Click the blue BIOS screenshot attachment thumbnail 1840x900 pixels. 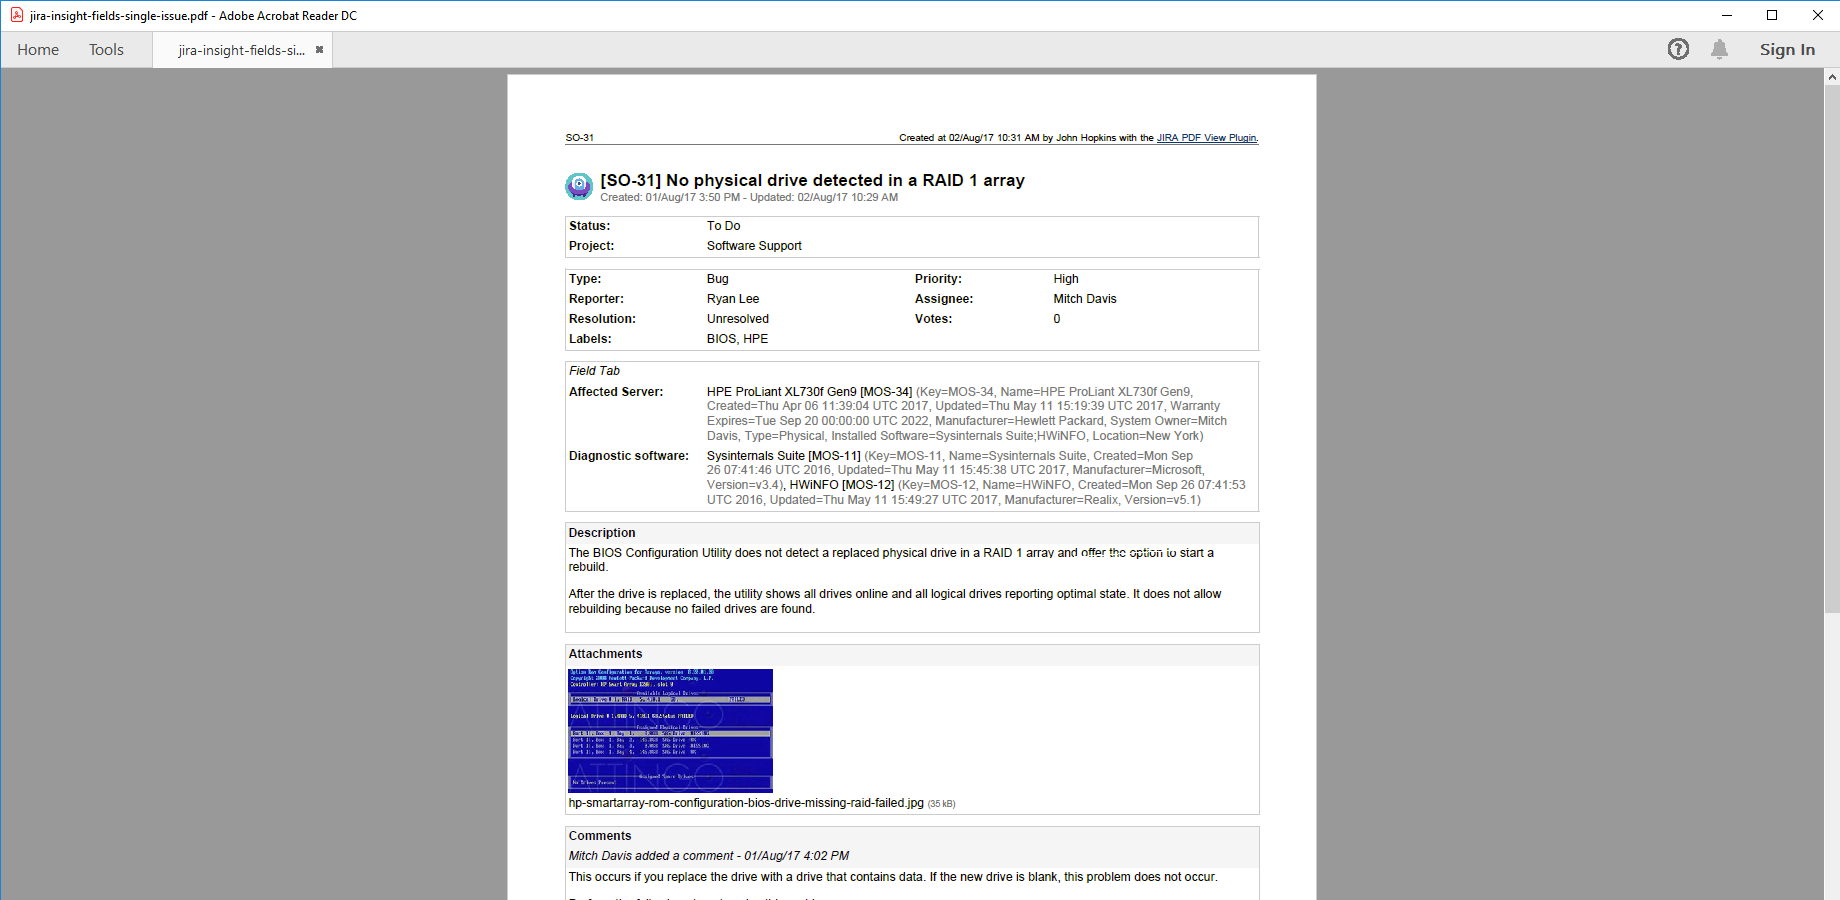[x=670, y=730]
